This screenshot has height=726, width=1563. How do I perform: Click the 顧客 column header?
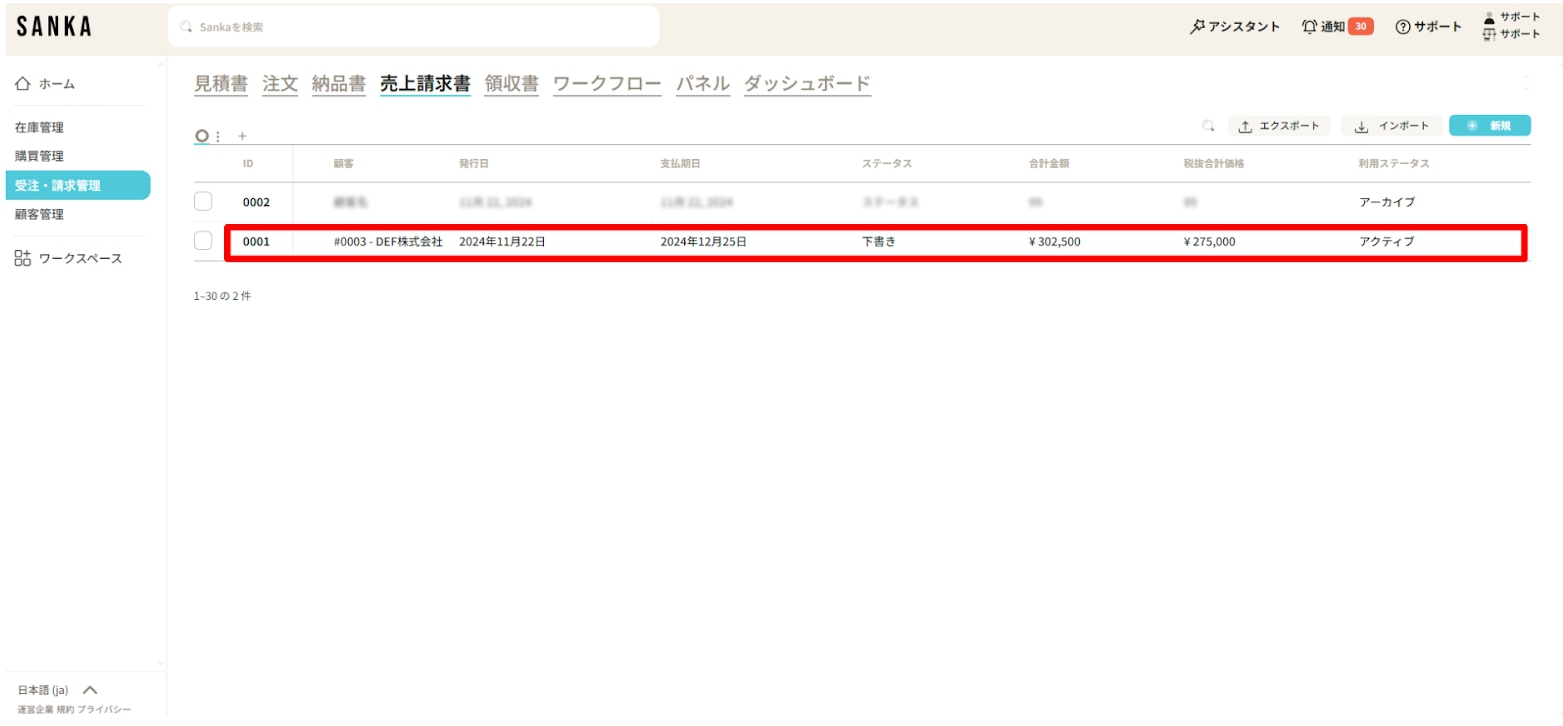click(344, 163)
